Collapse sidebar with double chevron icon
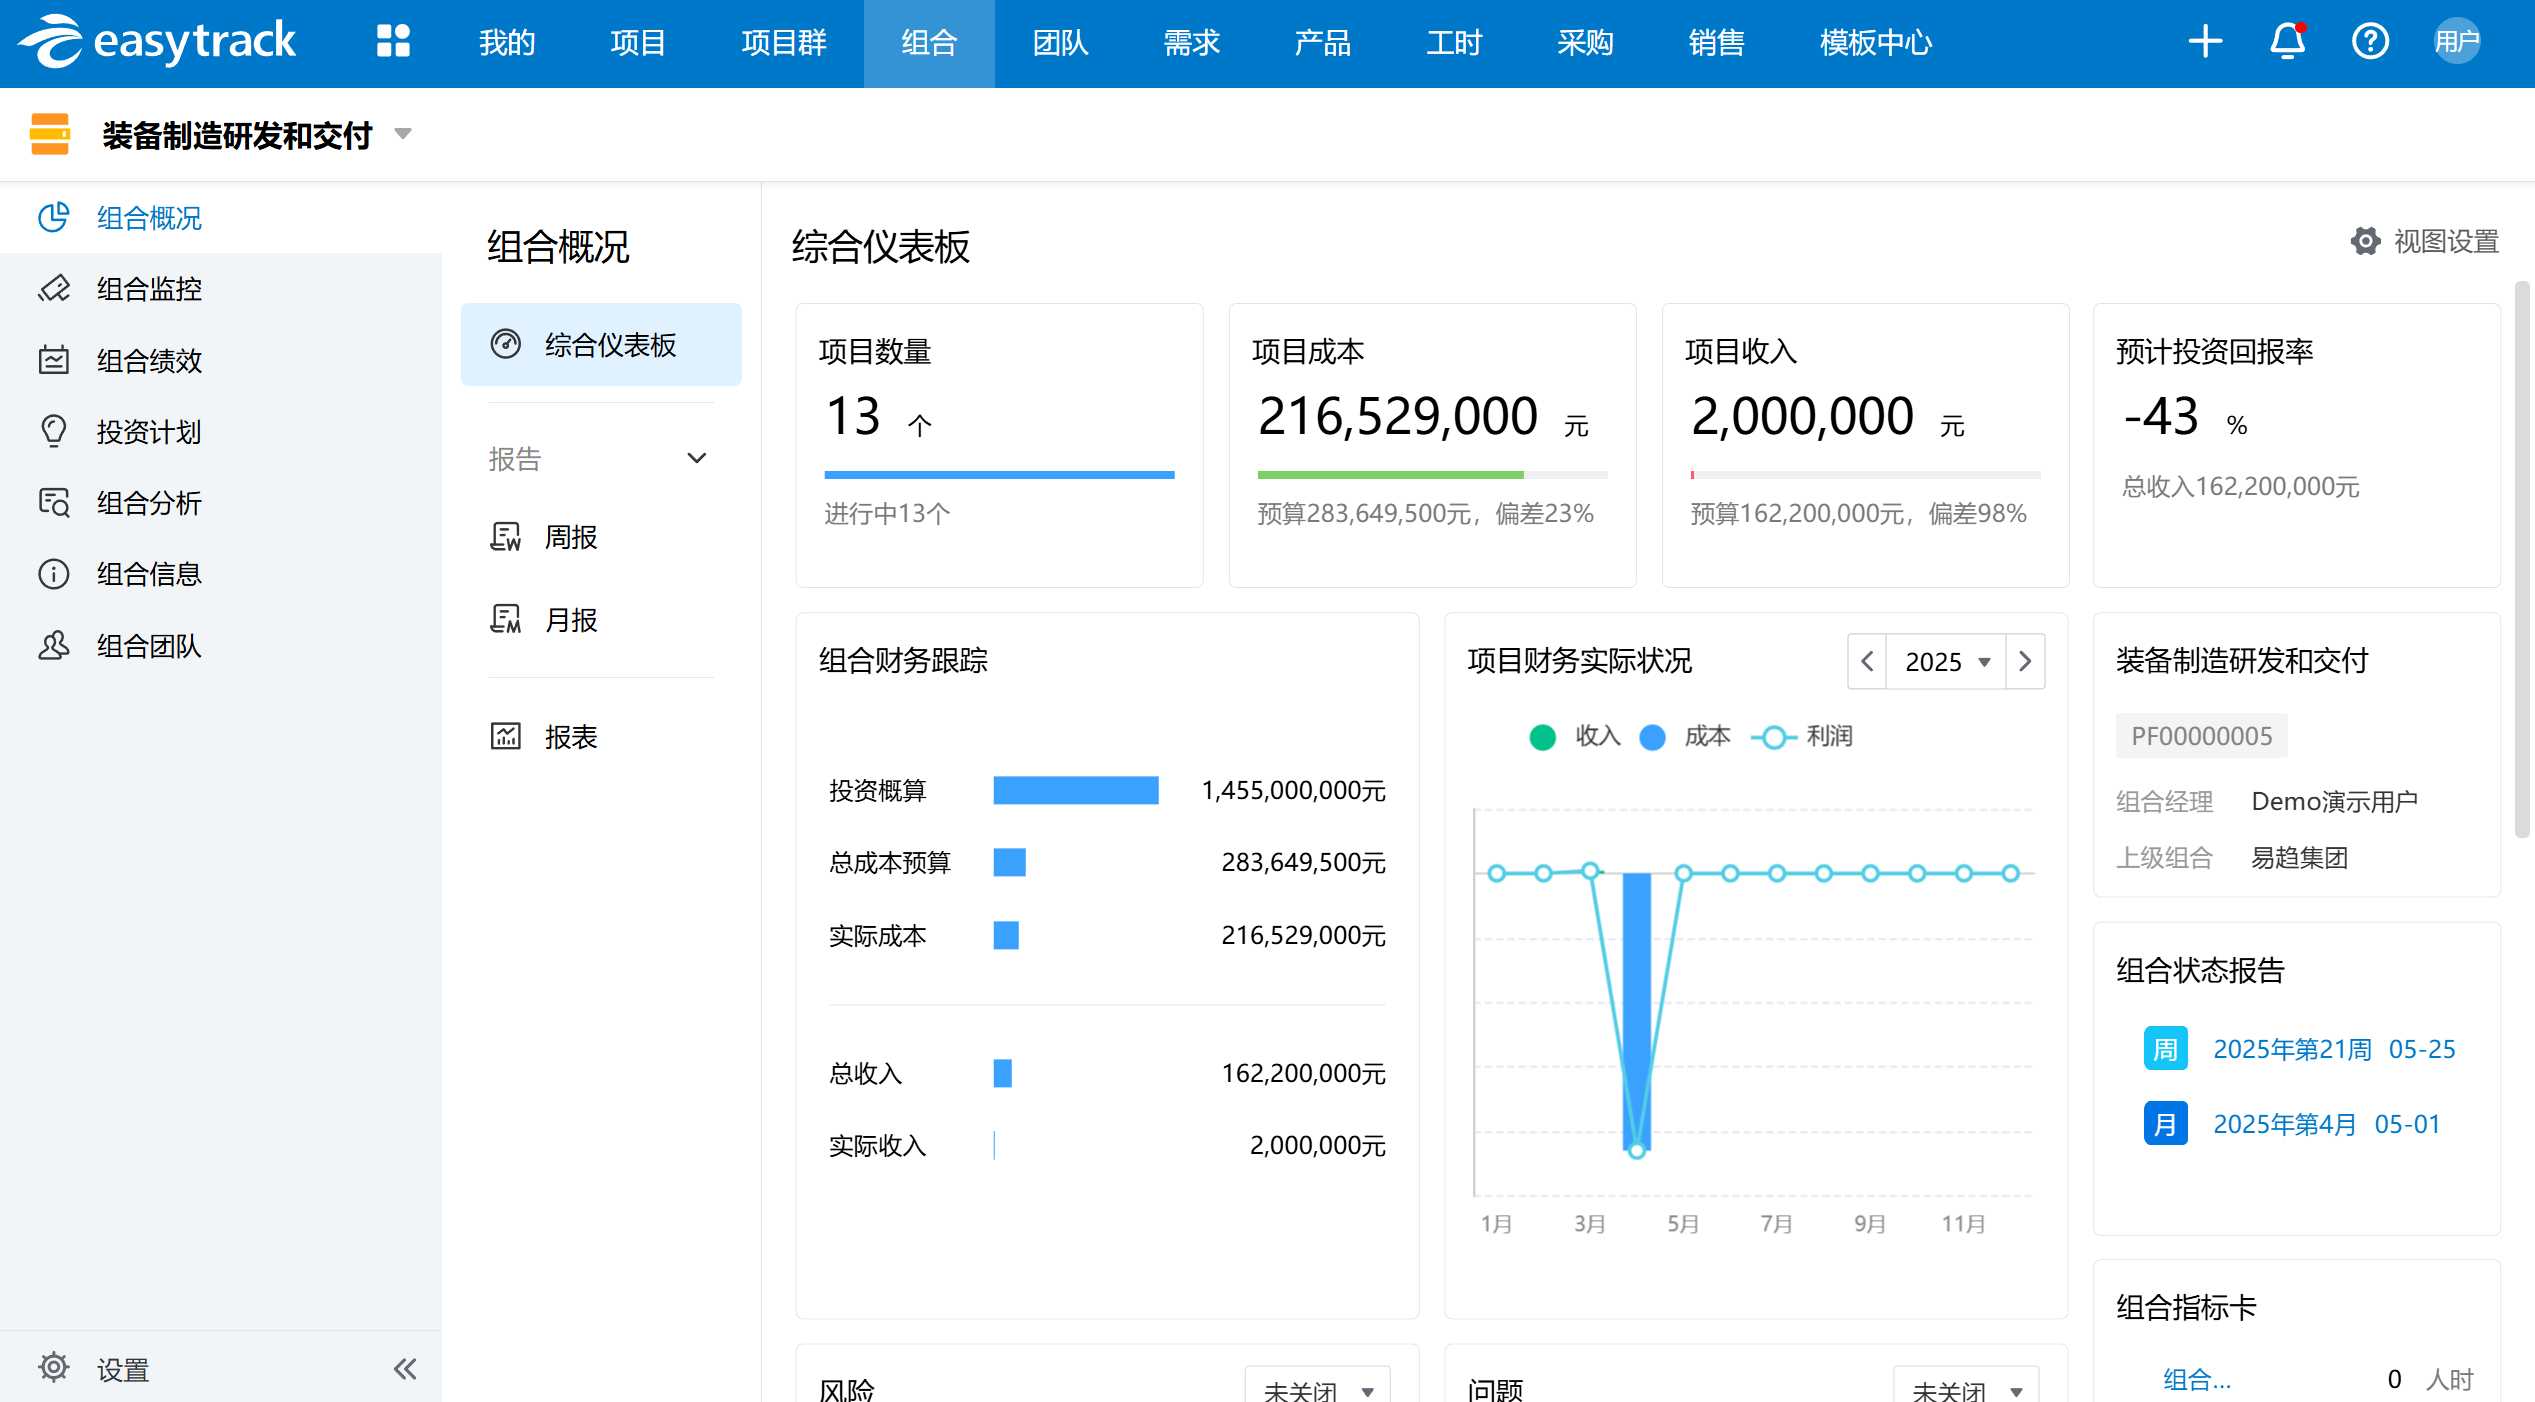The height and width of the screenshot is (1402, 2535). (x=405, y=1368)
